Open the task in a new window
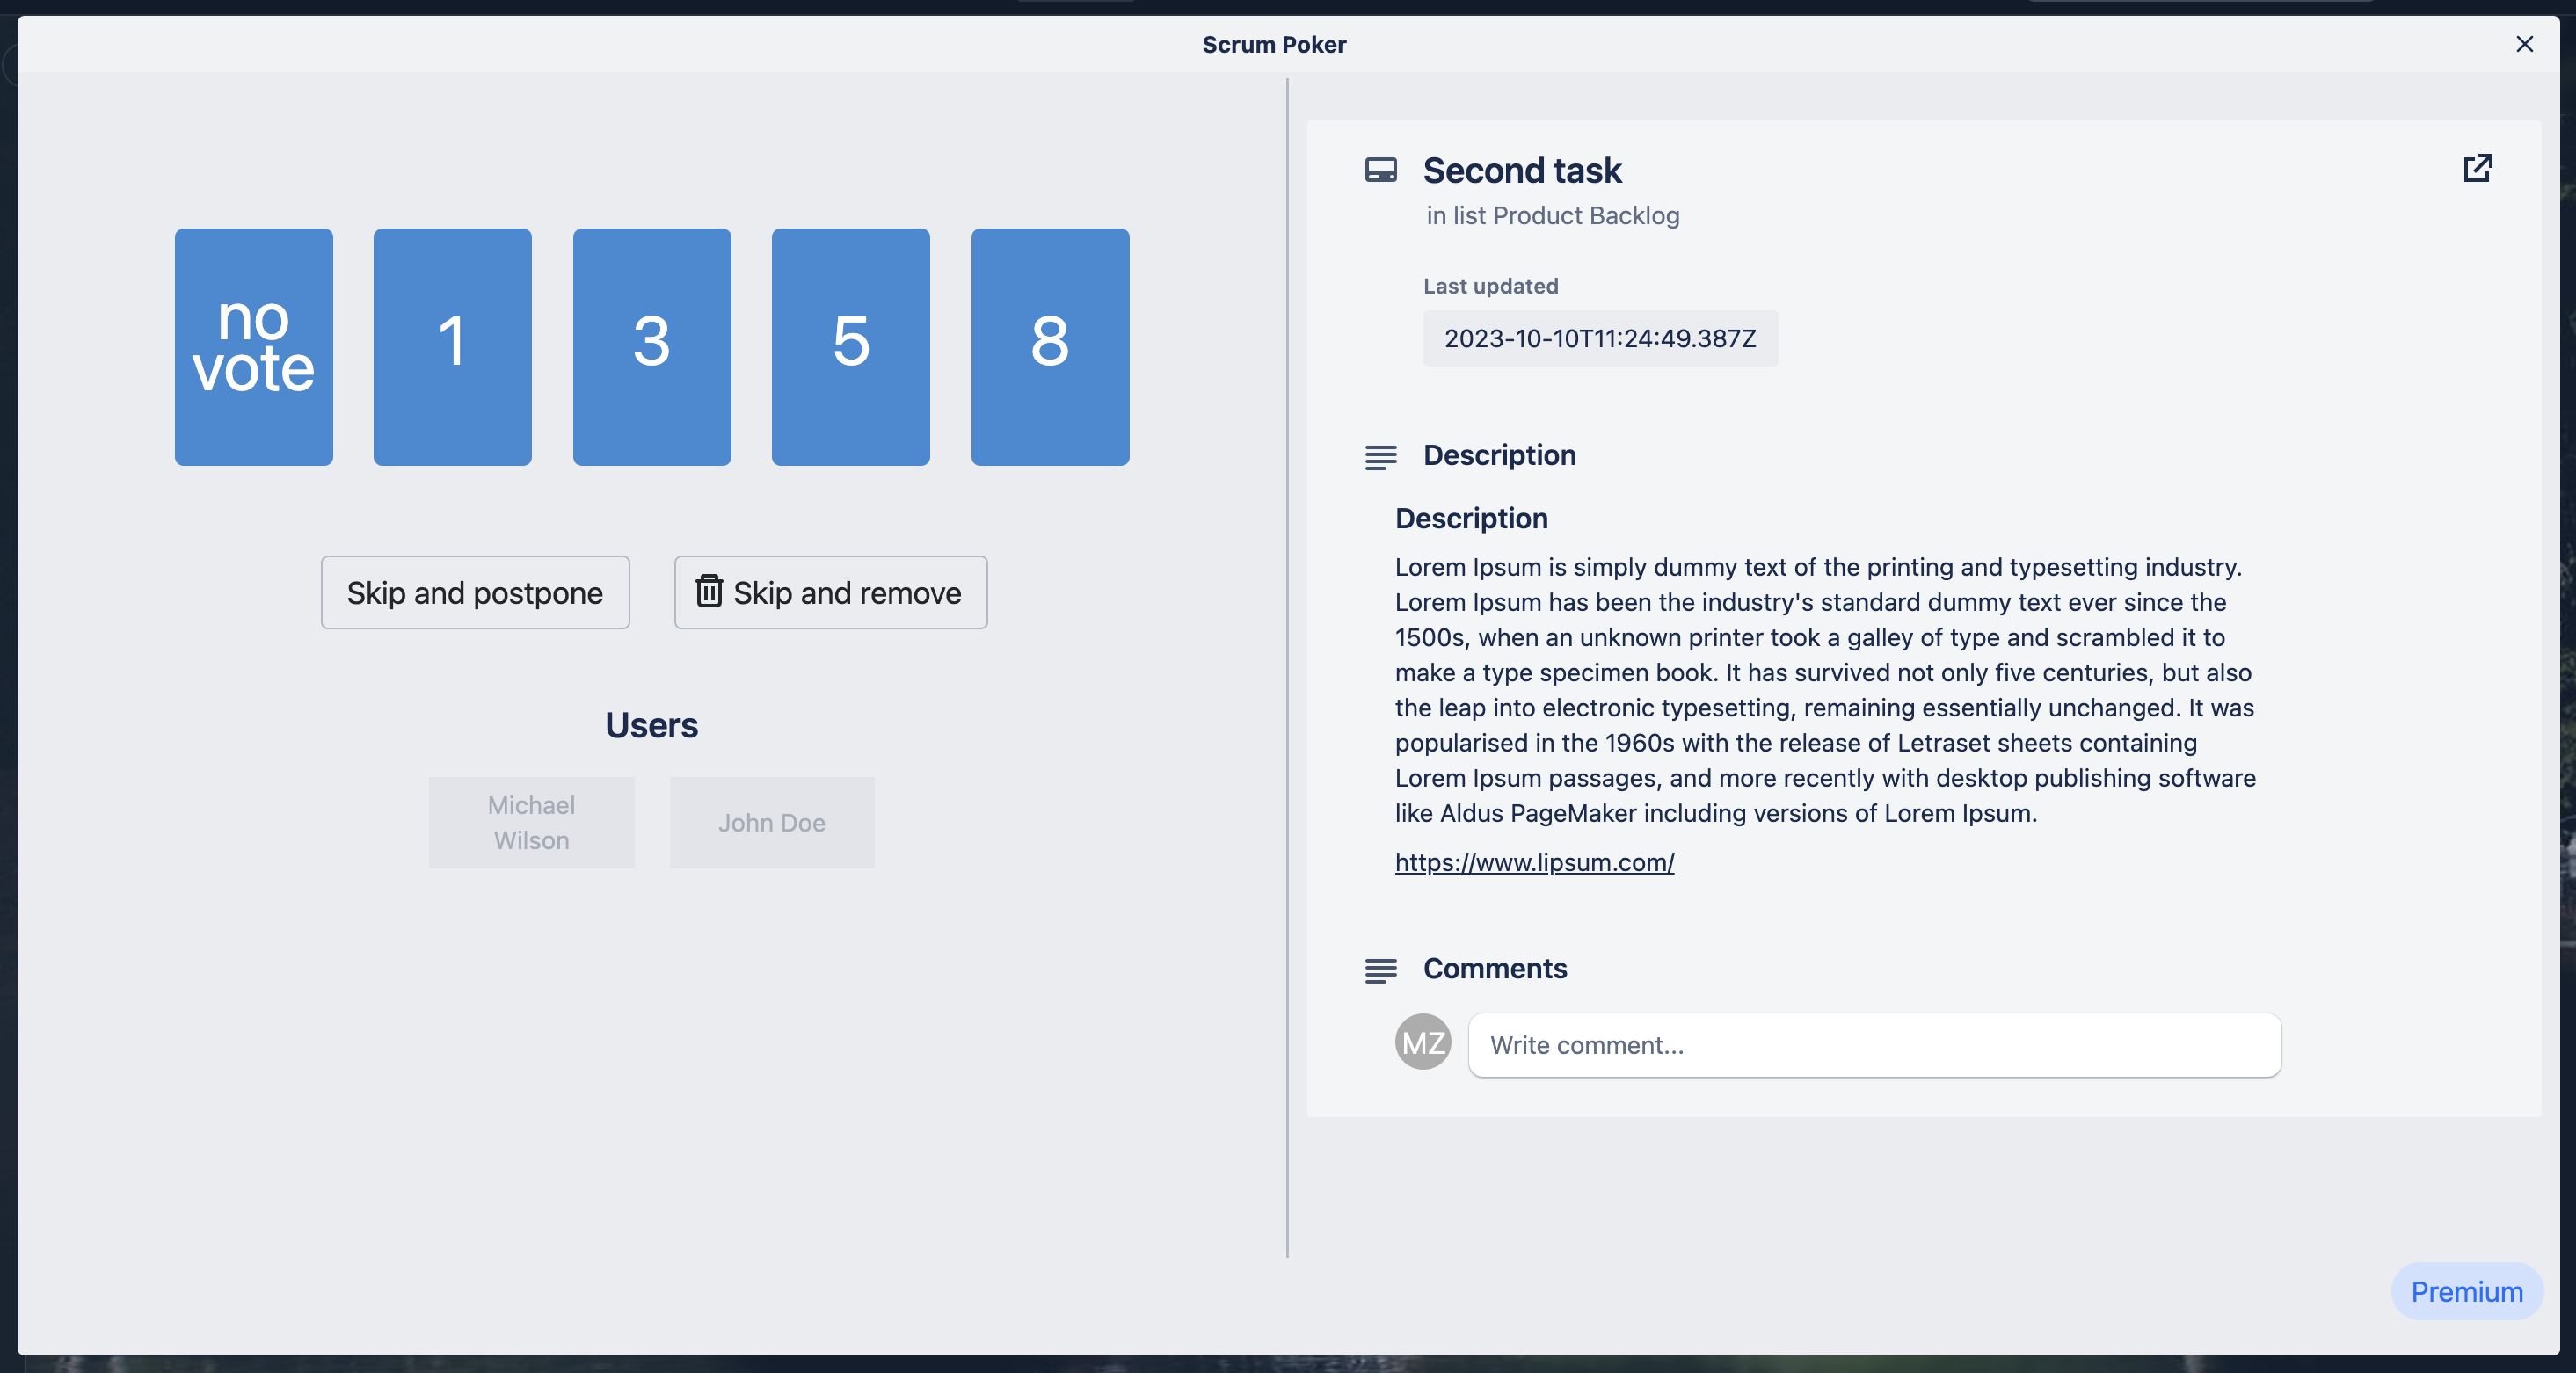This screenshot has height=1373, width=2576. point(2478,170)
